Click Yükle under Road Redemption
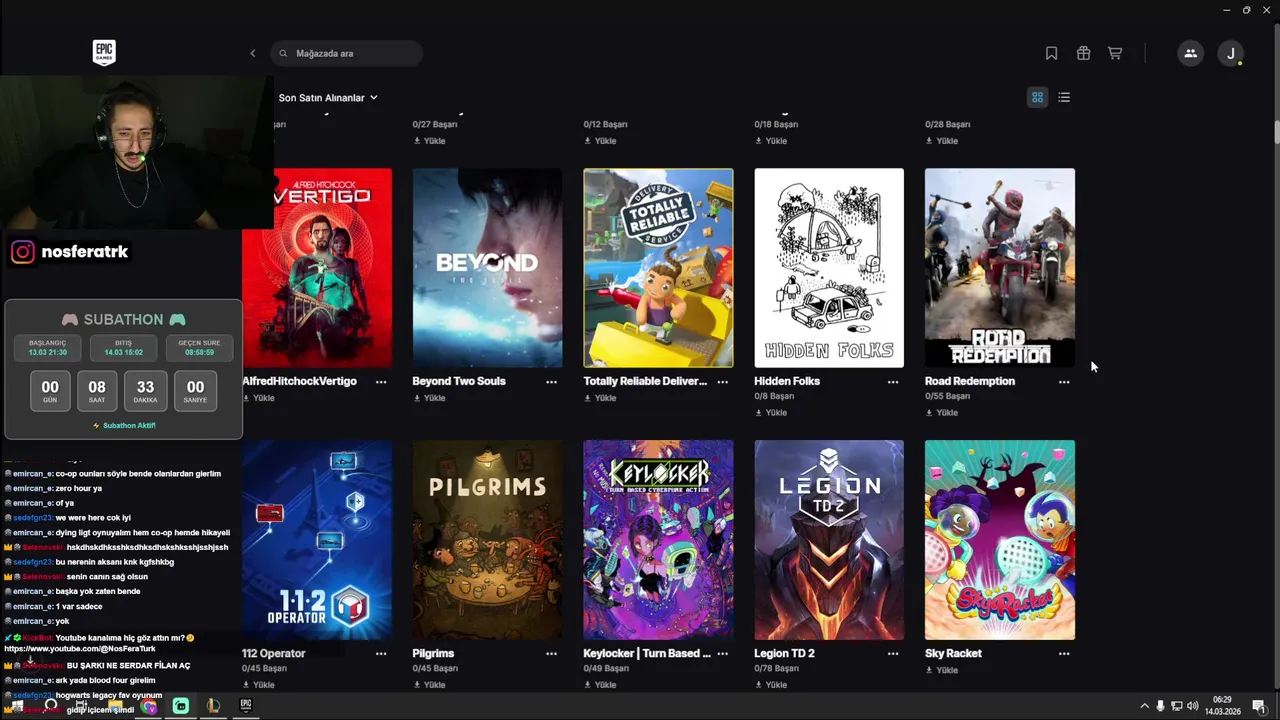Image resolution: width=1280 pixels, height=720 pixels. [942, 413]
